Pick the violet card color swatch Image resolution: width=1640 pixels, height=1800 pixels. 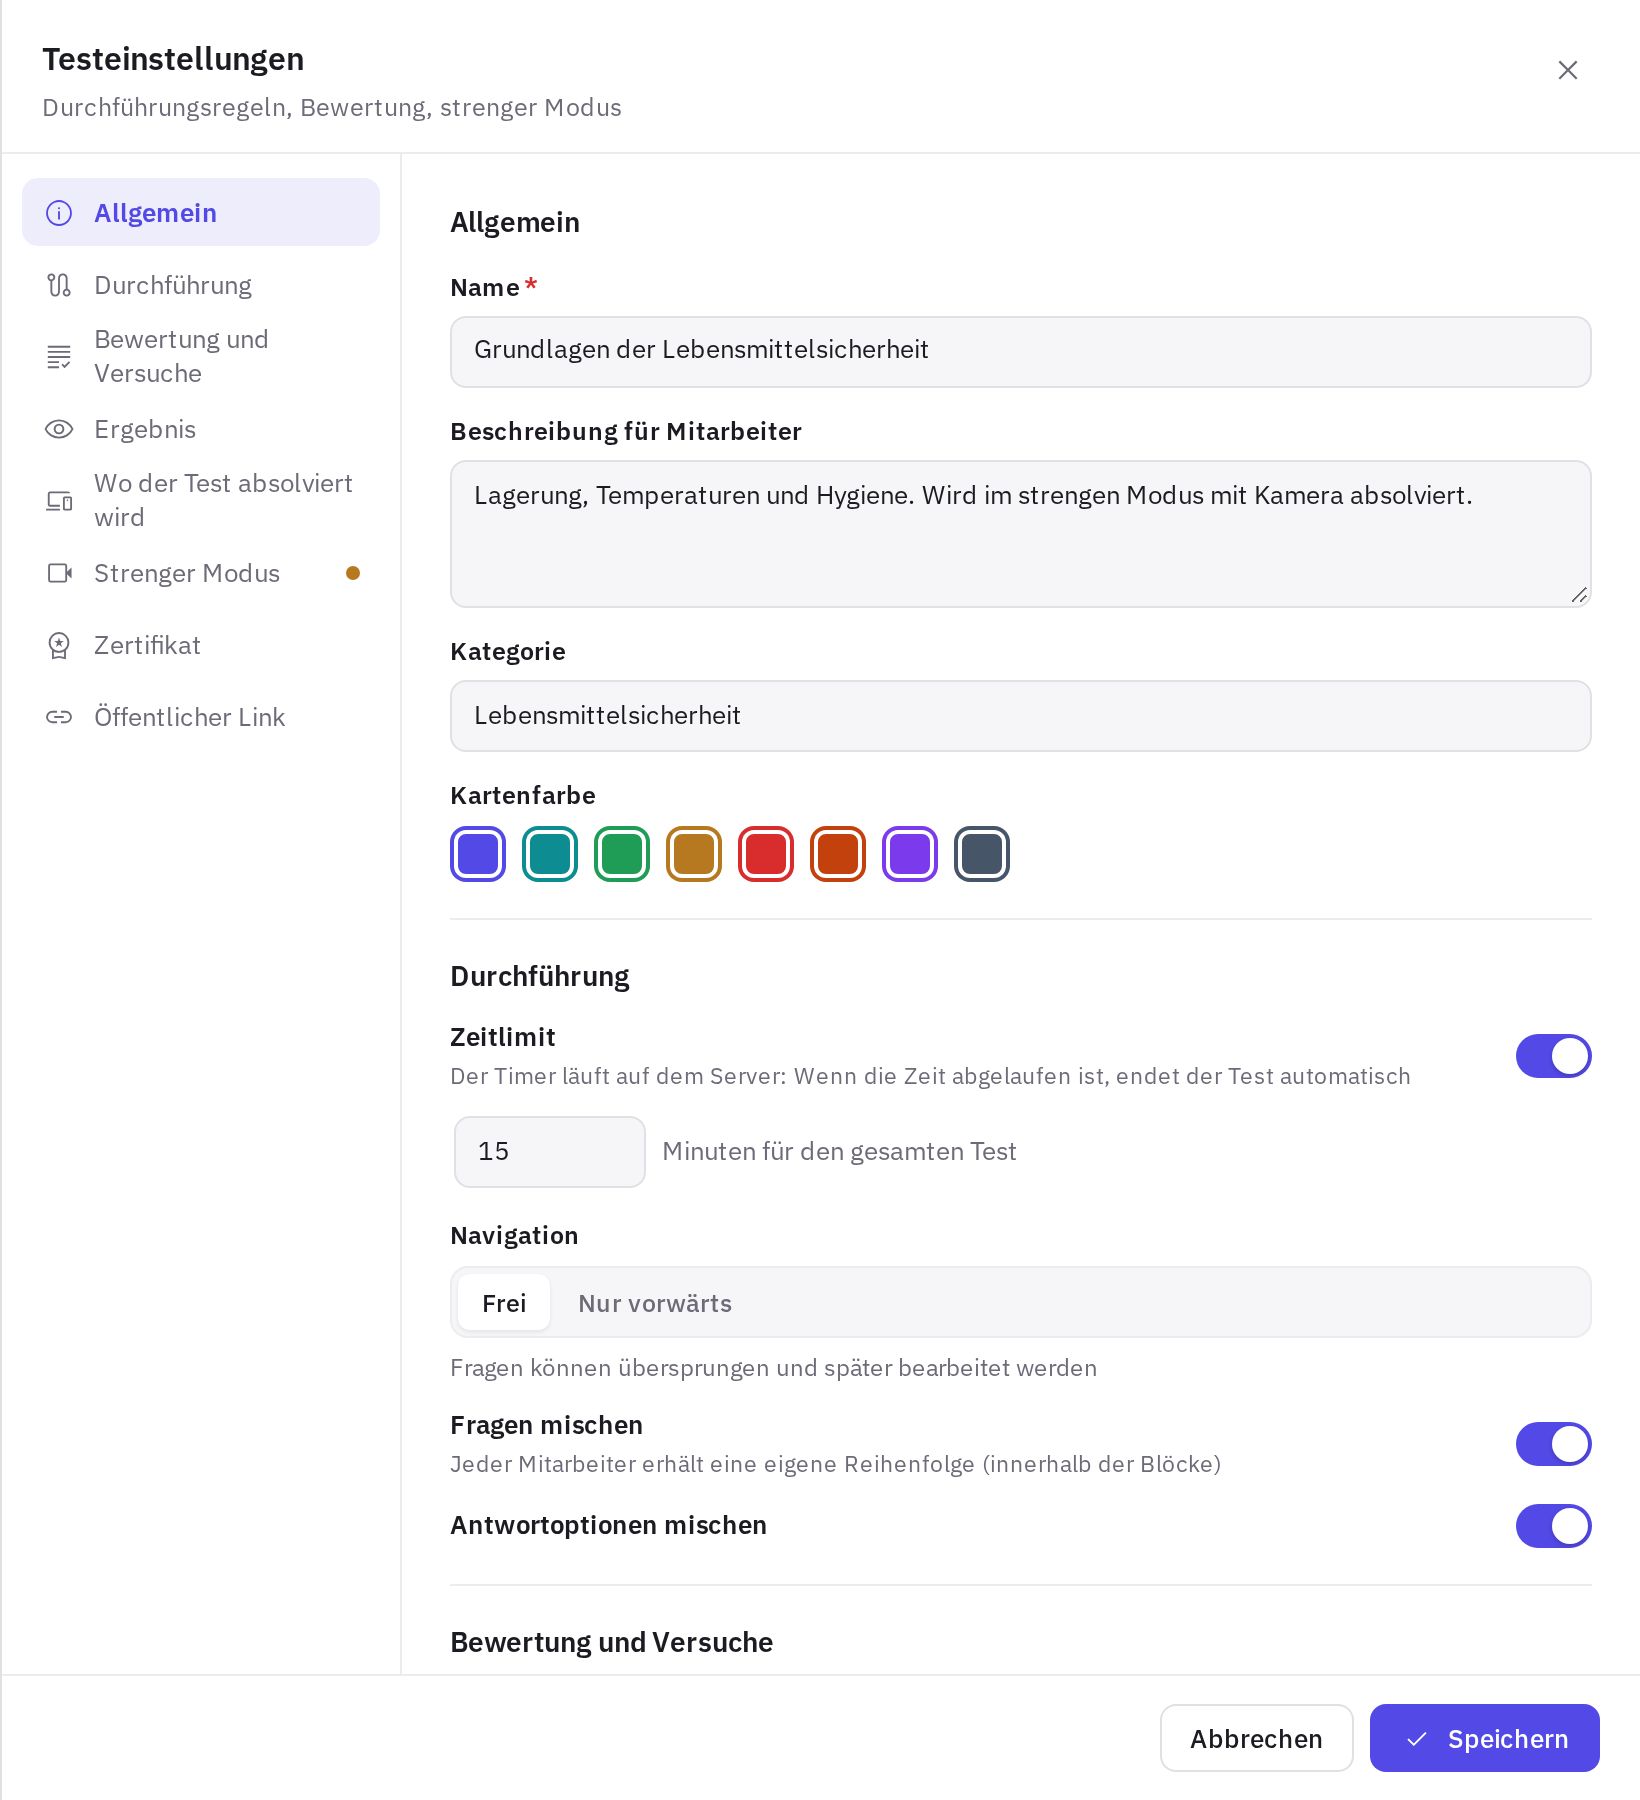(910, 854)
